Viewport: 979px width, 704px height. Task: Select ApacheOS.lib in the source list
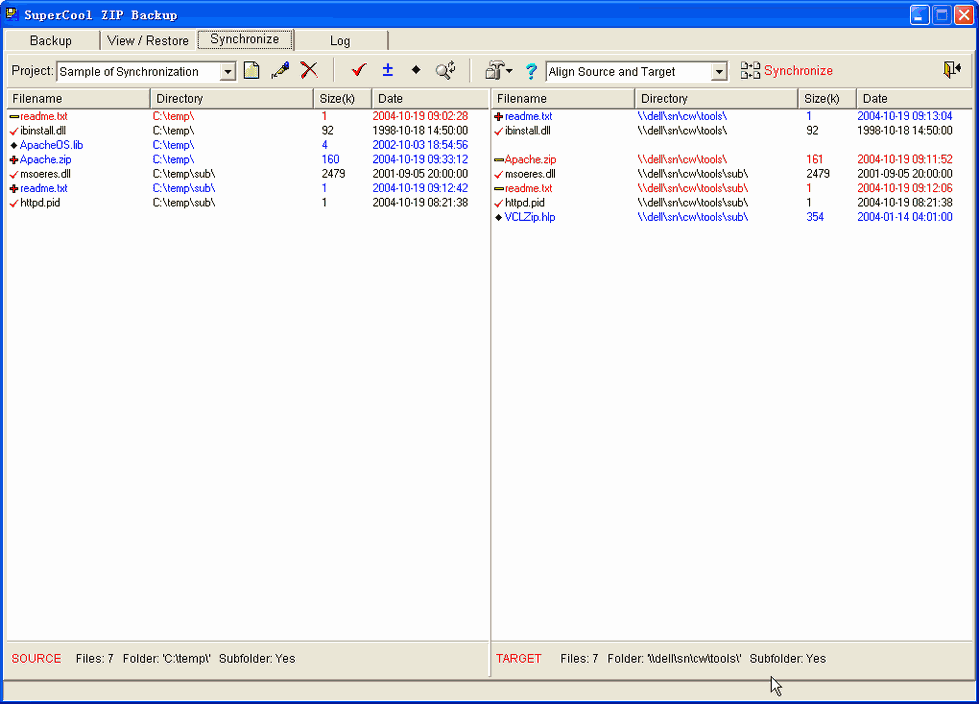51,145
